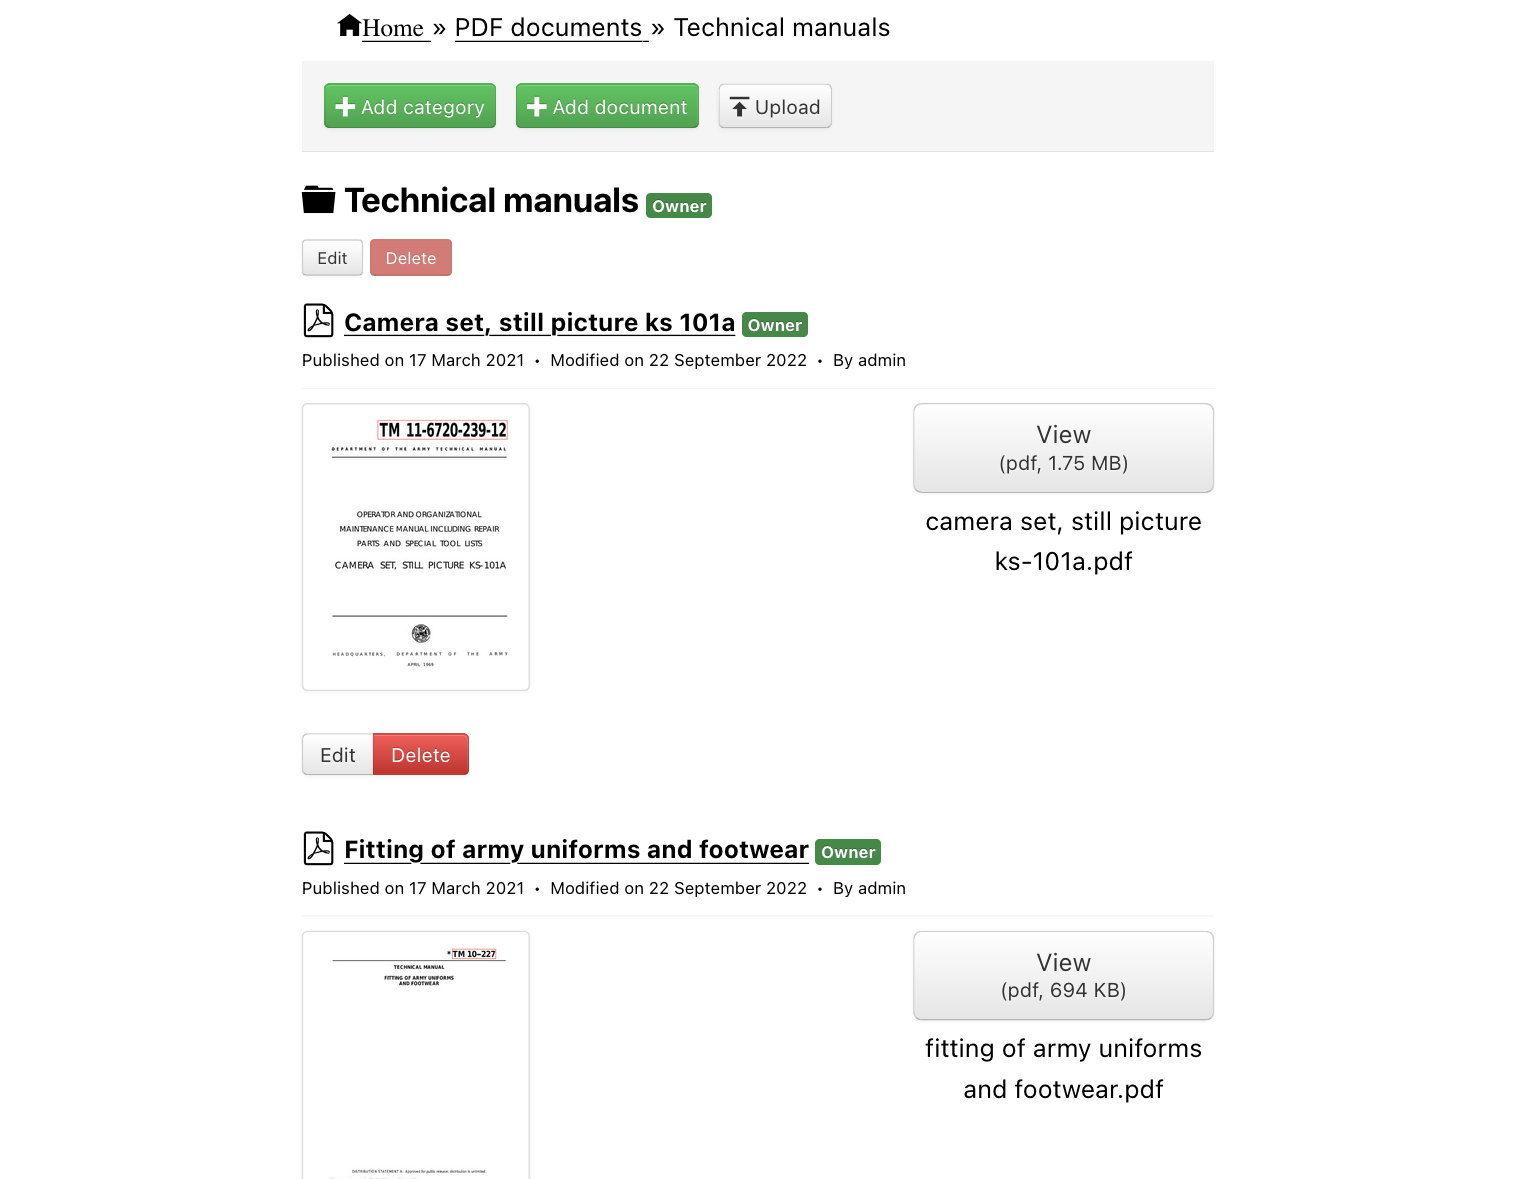Click the plus icon on Add document
Viewport: 1516px width, 1179px height.
point(537,107)
